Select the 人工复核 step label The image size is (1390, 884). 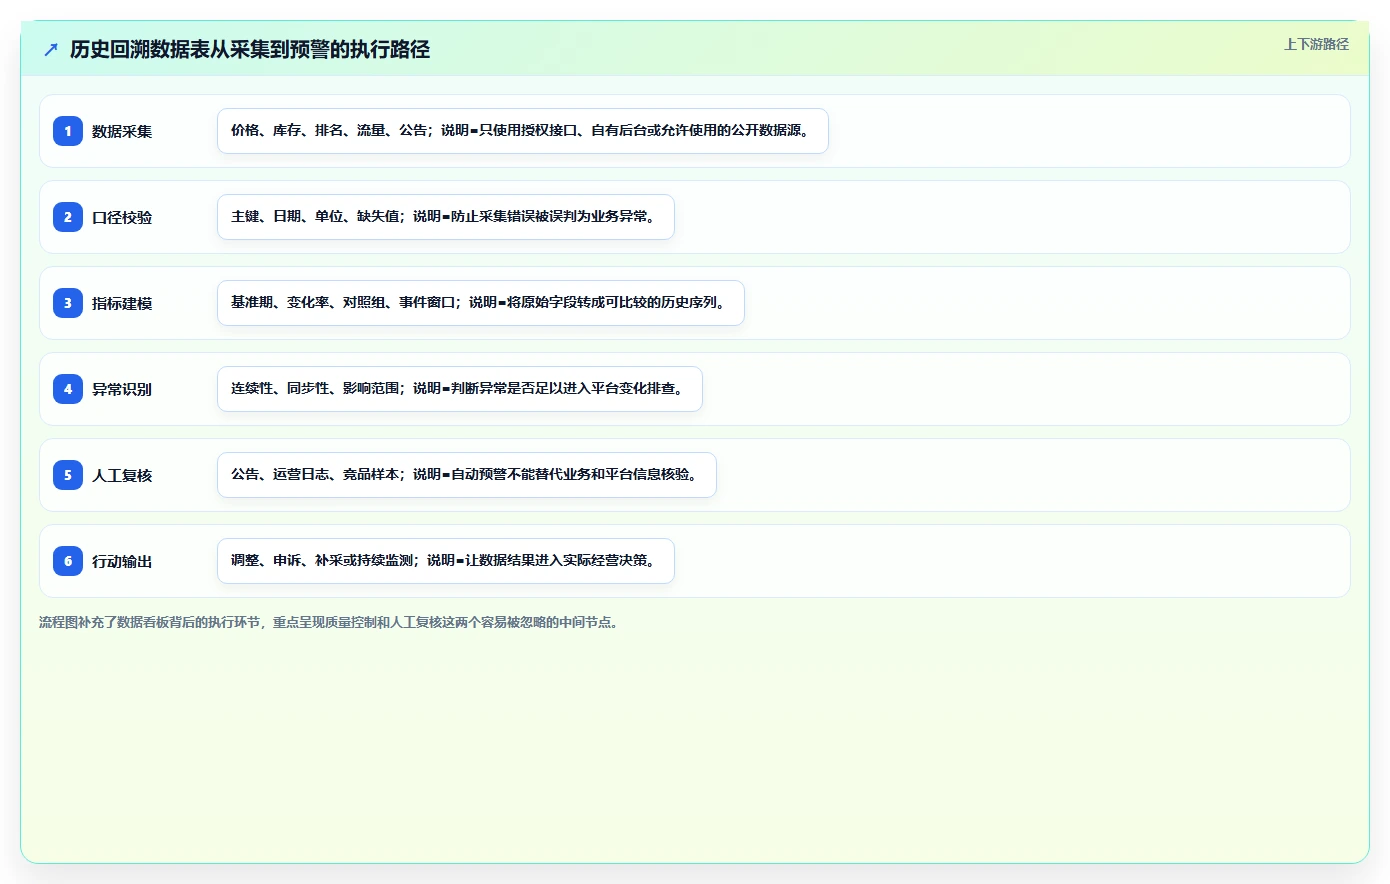tap(122, 475)
